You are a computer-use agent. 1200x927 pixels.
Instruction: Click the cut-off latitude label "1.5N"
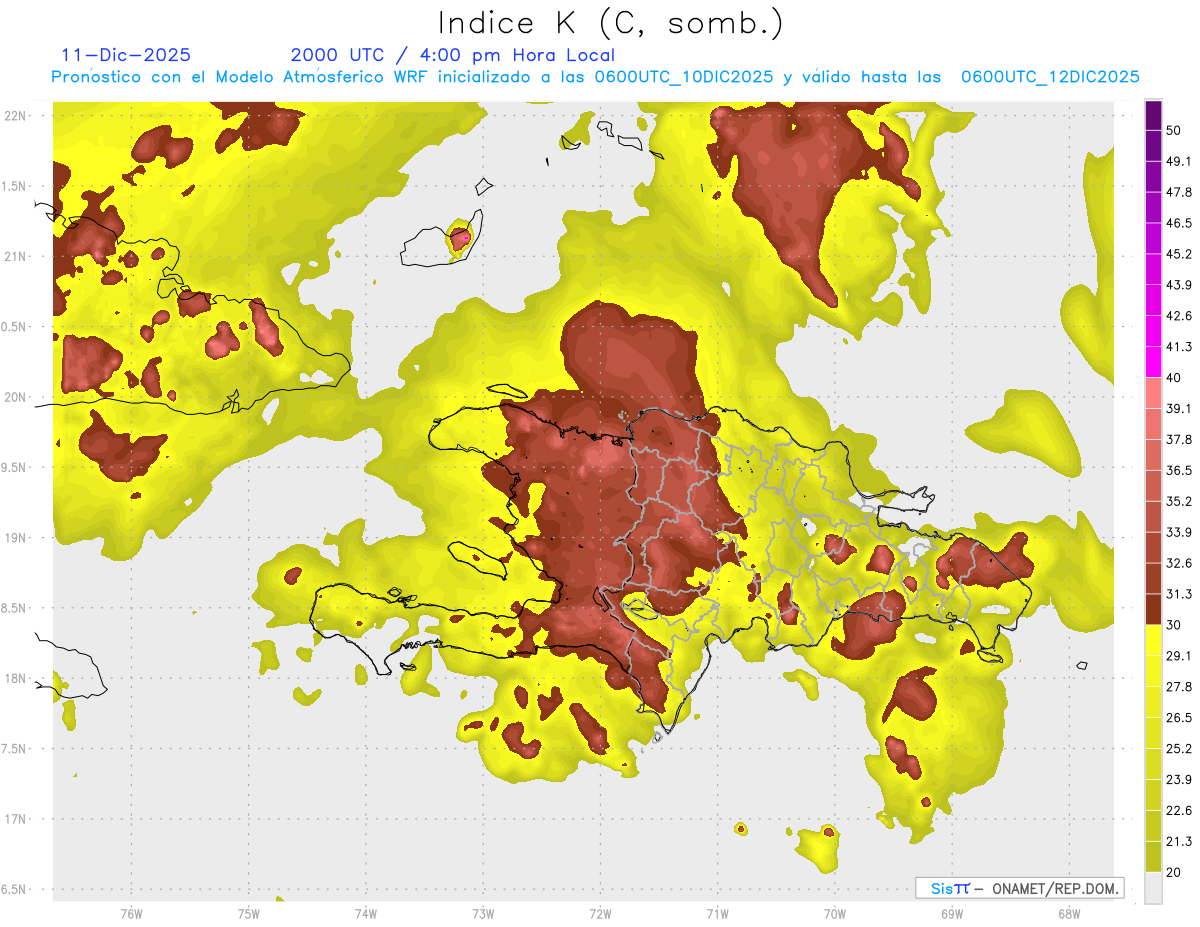14,186
